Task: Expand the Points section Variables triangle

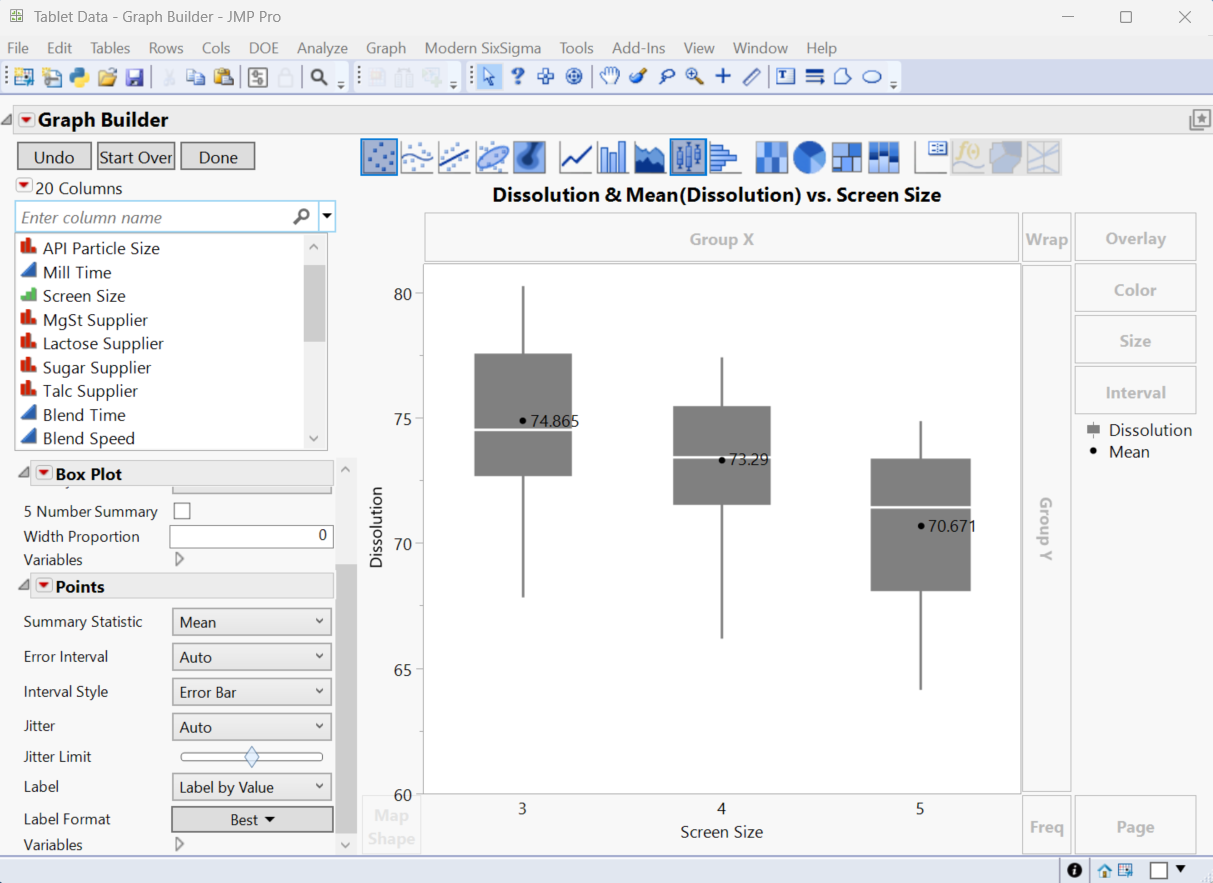Action: 180,844
